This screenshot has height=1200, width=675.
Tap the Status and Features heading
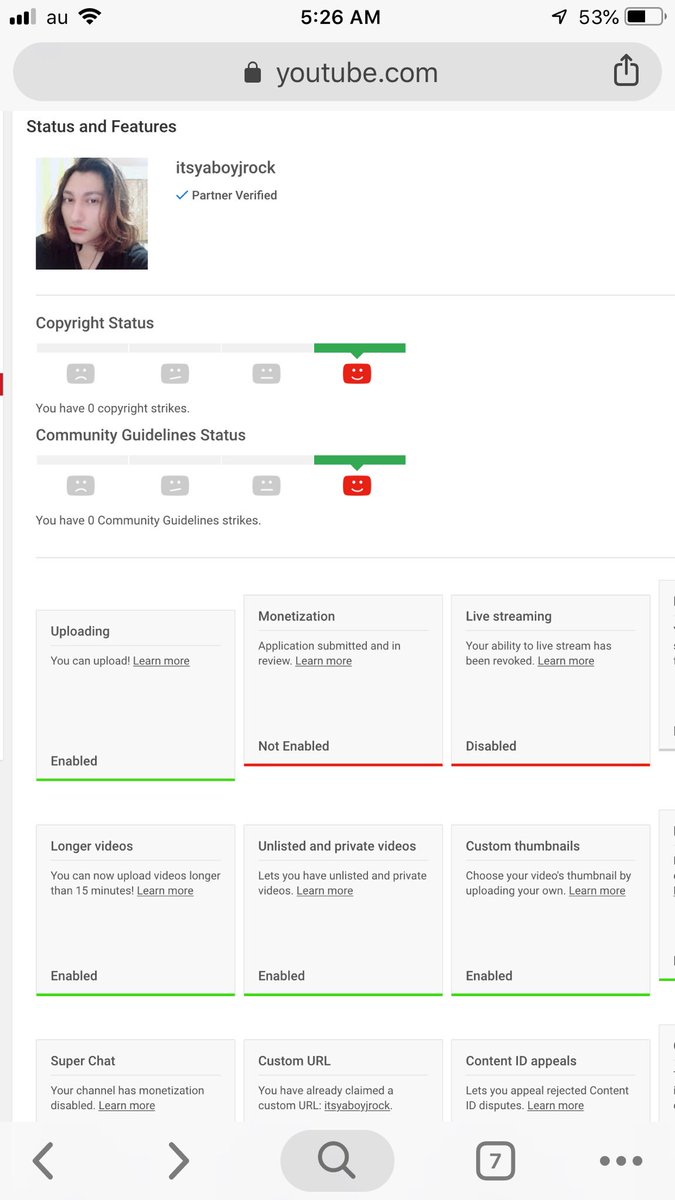tap(101, 126)
